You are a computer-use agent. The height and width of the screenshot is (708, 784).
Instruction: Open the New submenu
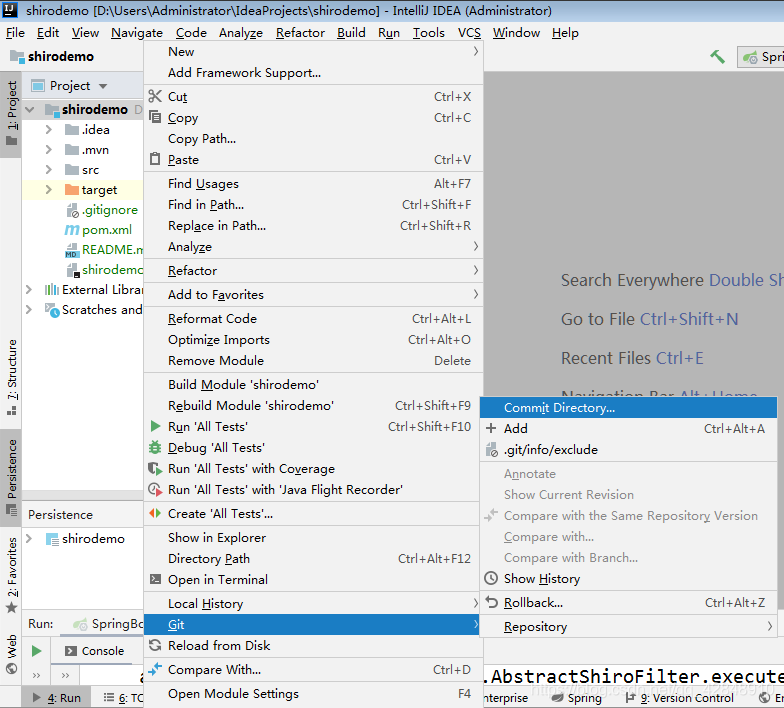point(313,52)
